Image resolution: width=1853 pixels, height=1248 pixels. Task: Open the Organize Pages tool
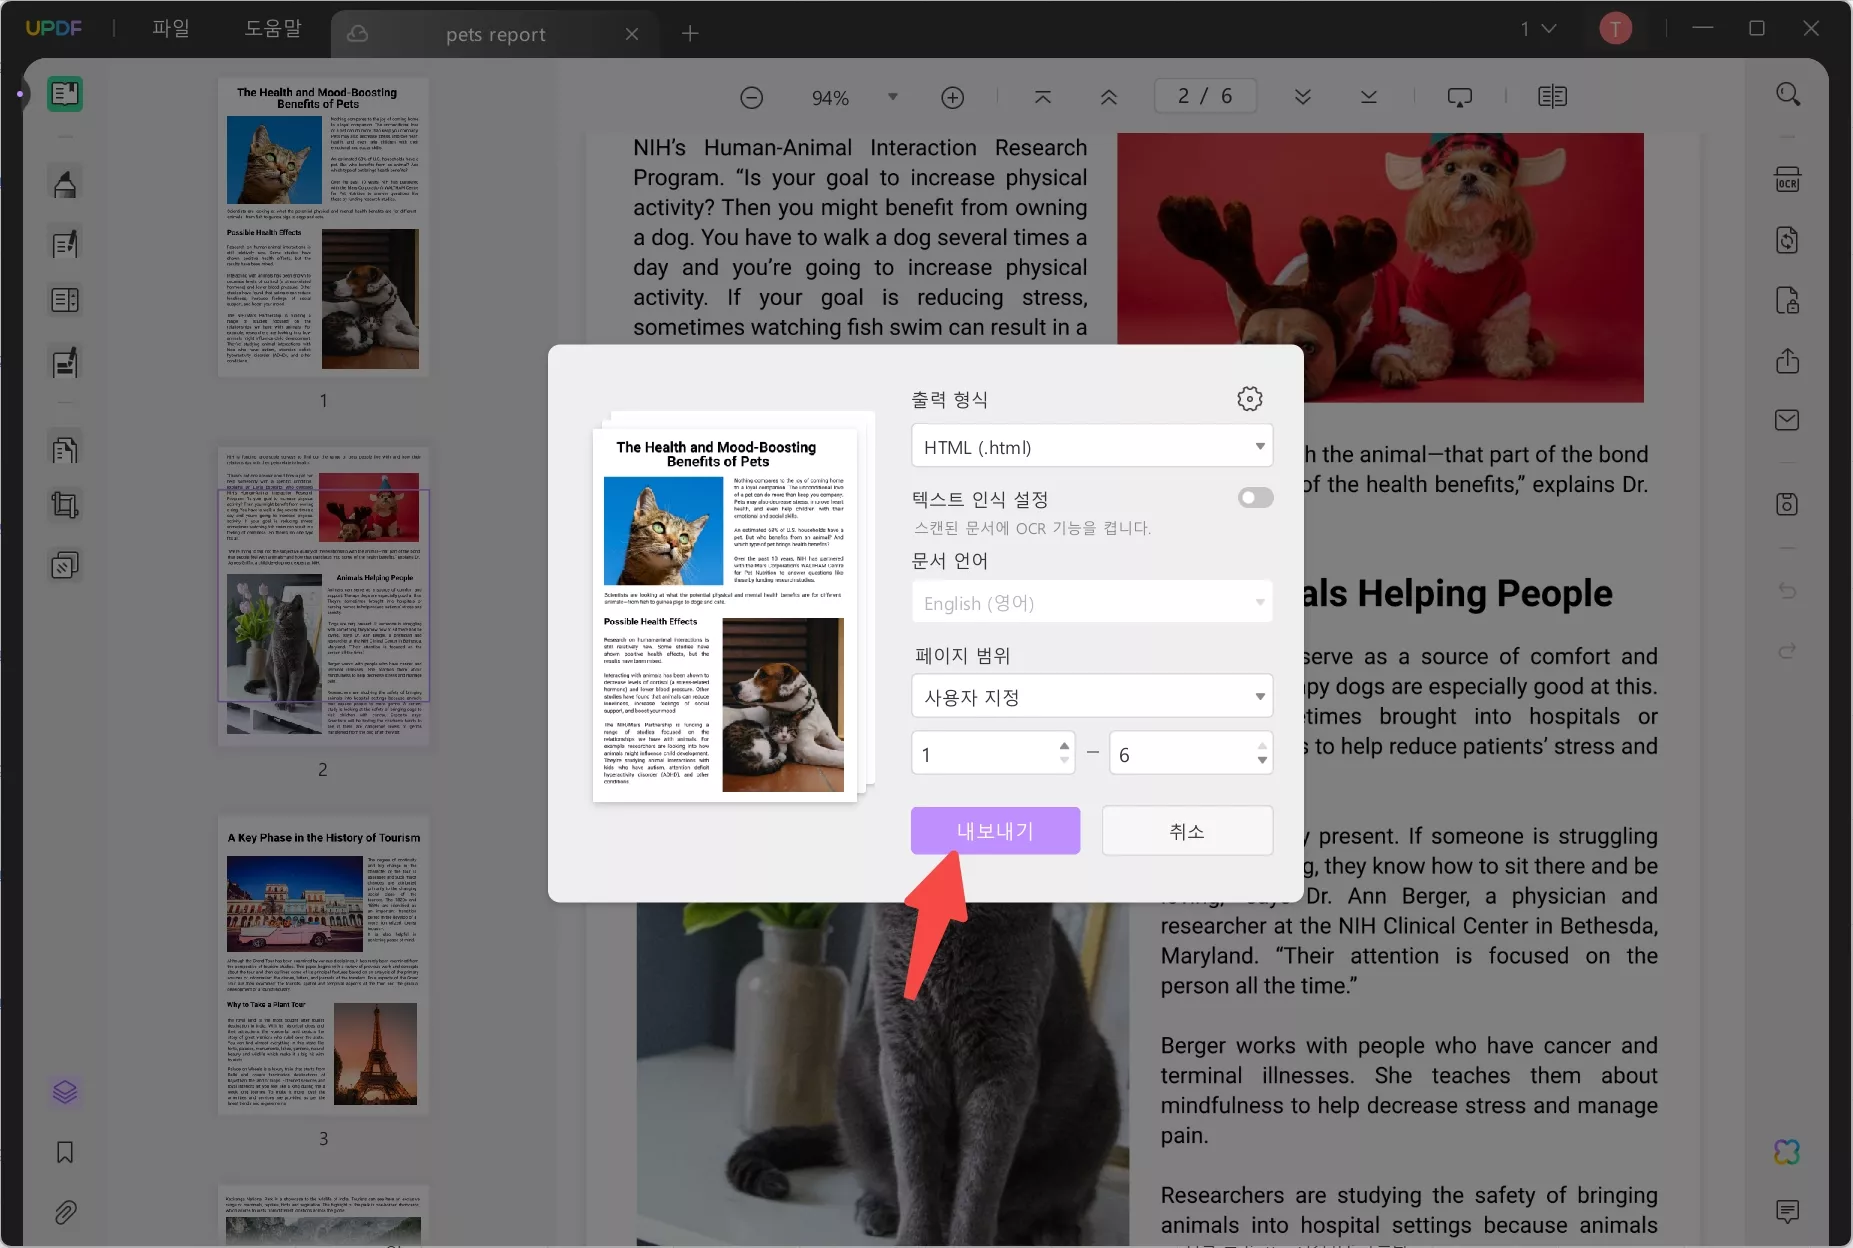tap(65, 300)
